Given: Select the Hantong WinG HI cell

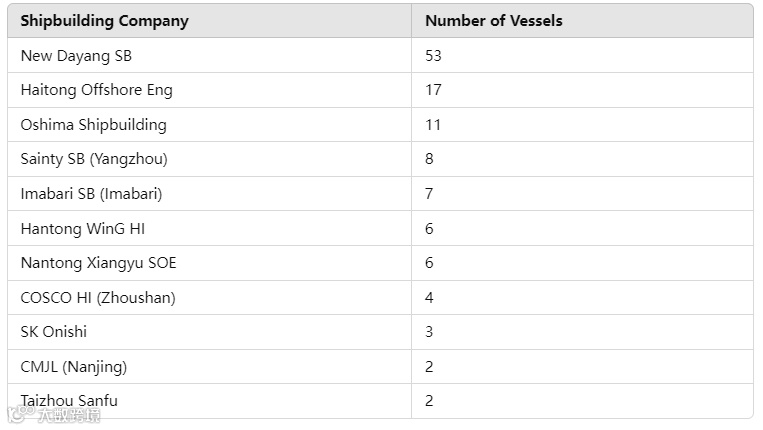Looking at the screenshot, I should pyautogui.click(x=83, y=229).
